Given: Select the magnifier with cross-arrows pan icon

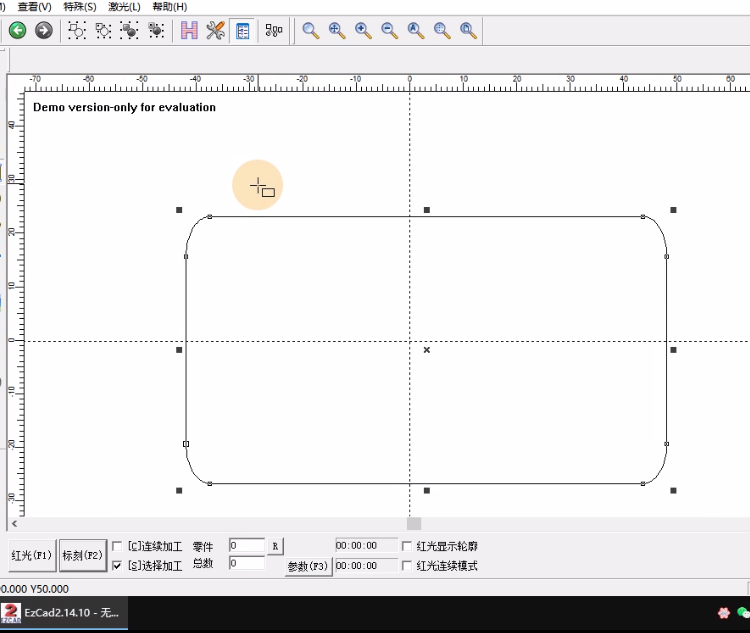Looking at the screenshot, I should [337, 31].
